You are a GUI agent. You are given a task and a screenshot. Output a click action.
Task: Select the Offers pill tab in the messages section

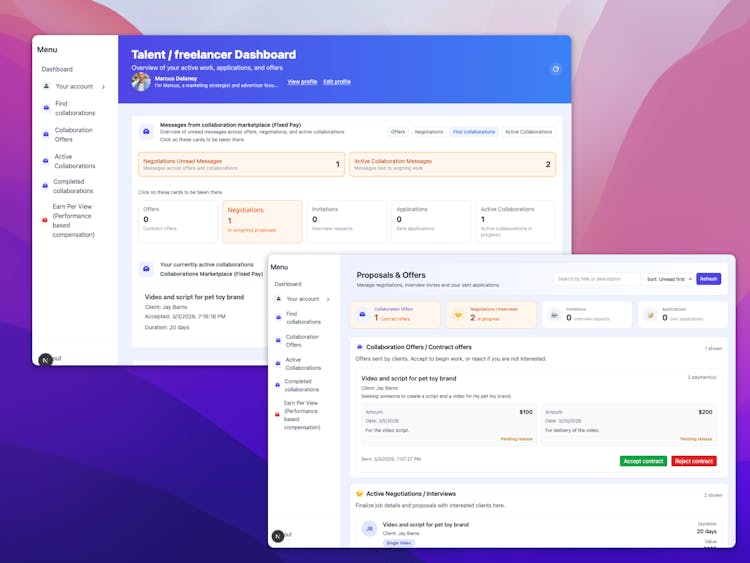[x=398, y=132]
